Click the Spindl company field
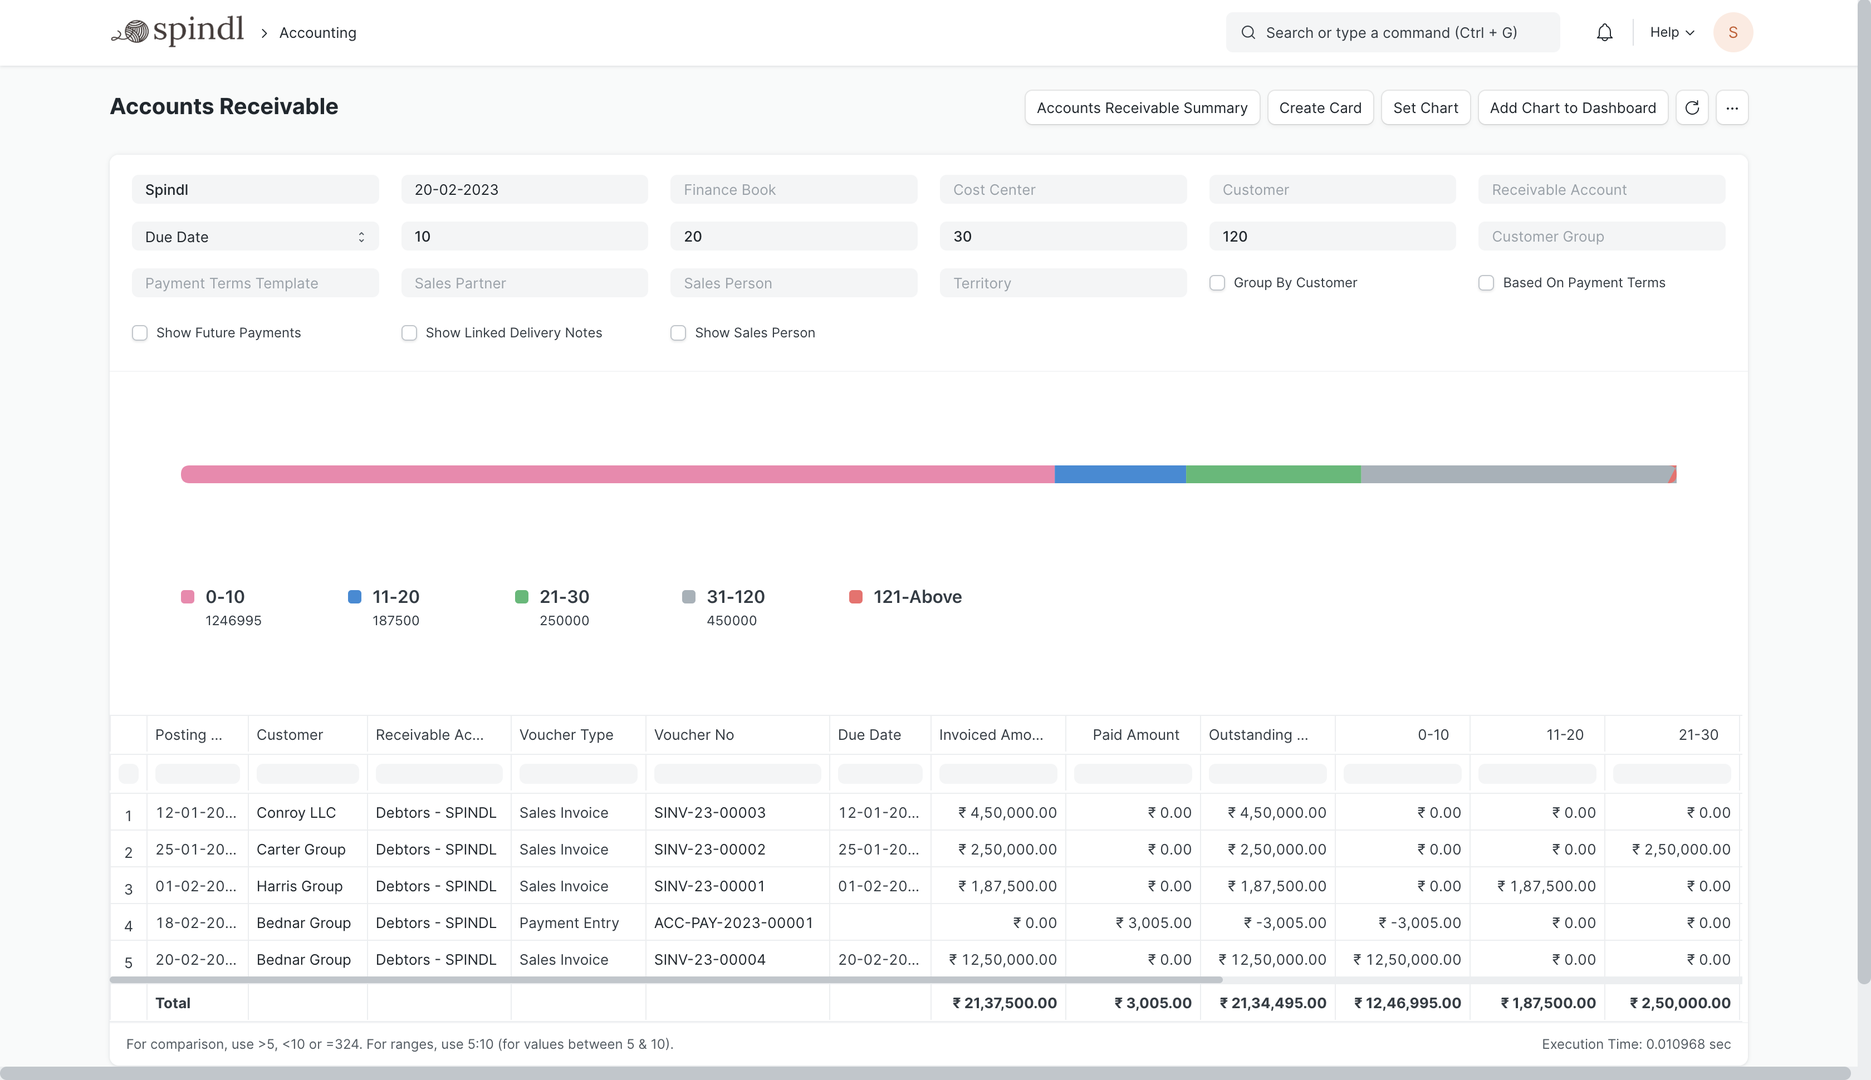 255,189
